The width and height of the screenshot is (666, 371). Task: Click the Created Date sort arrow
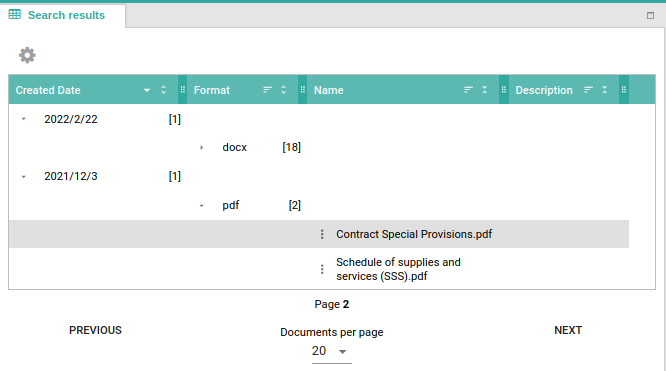point(147,90)
